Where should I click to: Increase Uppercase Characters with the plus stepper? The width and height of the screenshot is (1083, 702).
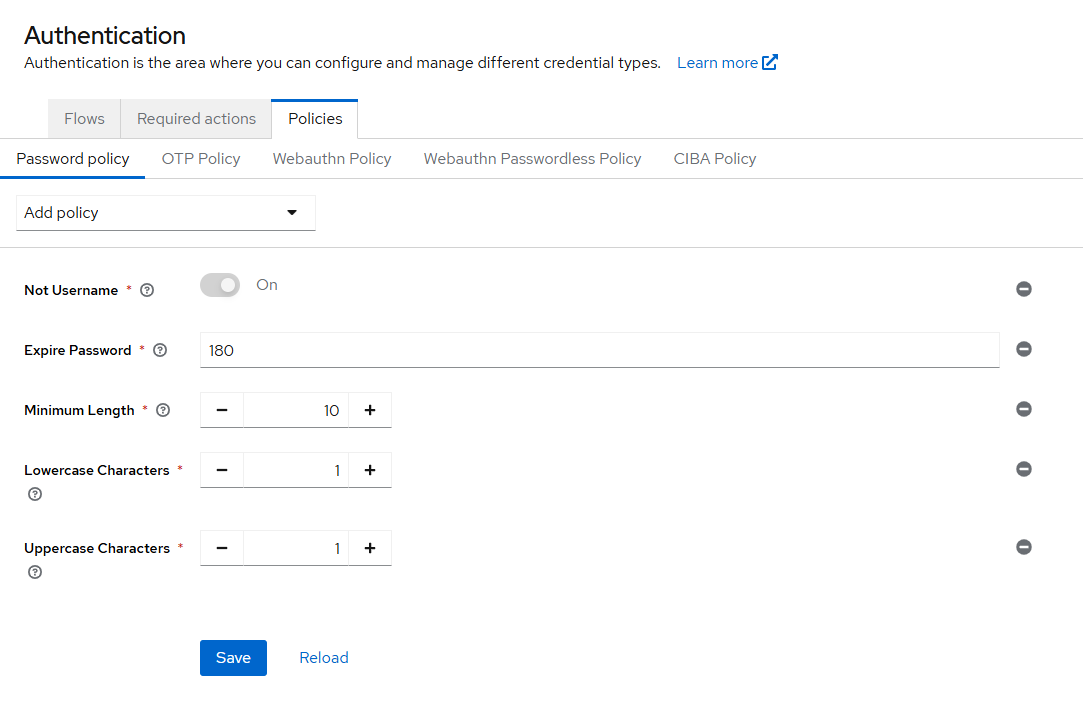(370, 547)
